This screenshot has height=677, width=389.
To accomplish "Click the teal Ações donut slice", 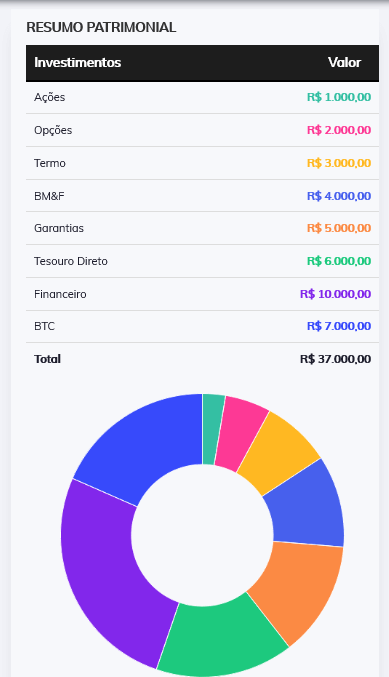I will tap(212, 429).
